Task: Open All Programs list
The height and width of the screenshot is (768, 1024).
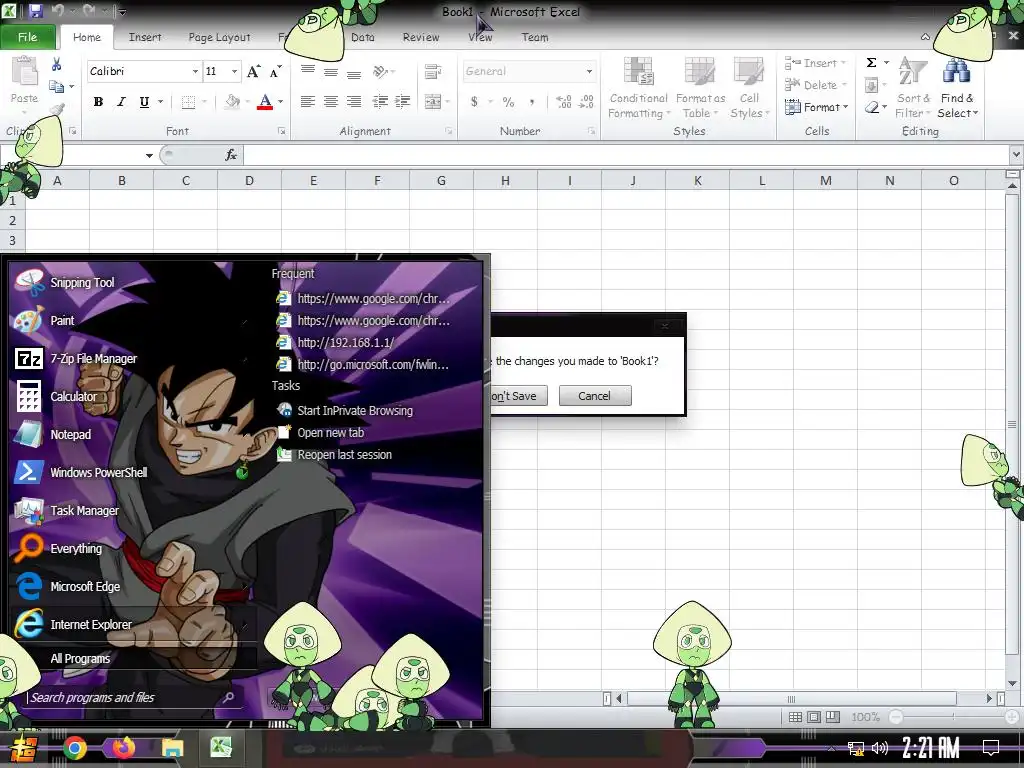Action: click(80, 659)
